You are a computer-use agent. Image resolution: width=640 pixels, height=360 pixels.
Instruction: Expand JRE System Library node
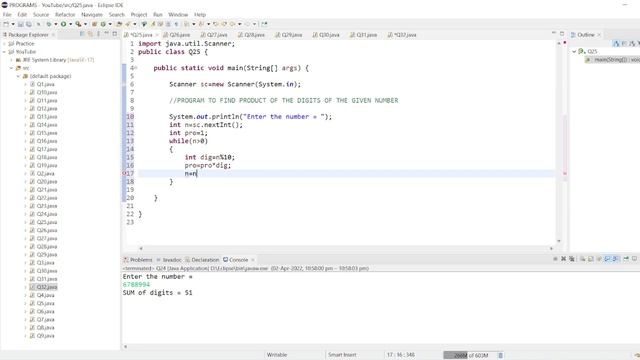tap(11, 60)
